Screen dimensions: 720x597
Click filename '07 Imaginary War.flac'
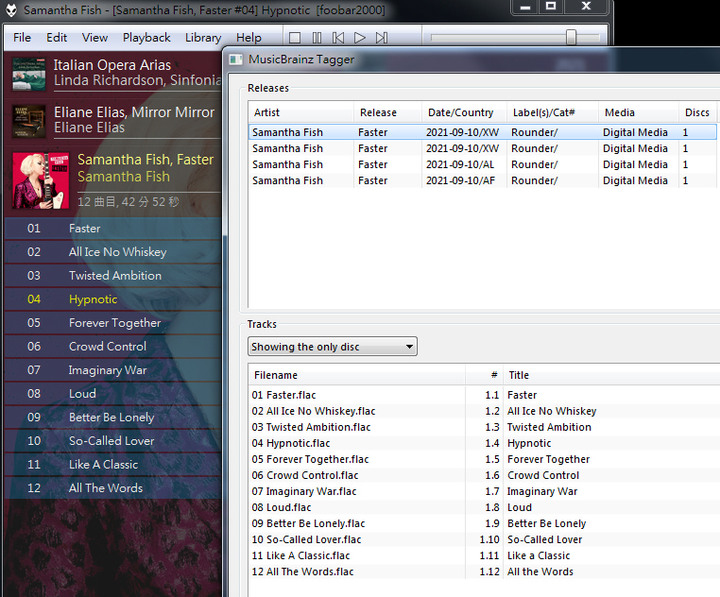[x=304, y=491]
